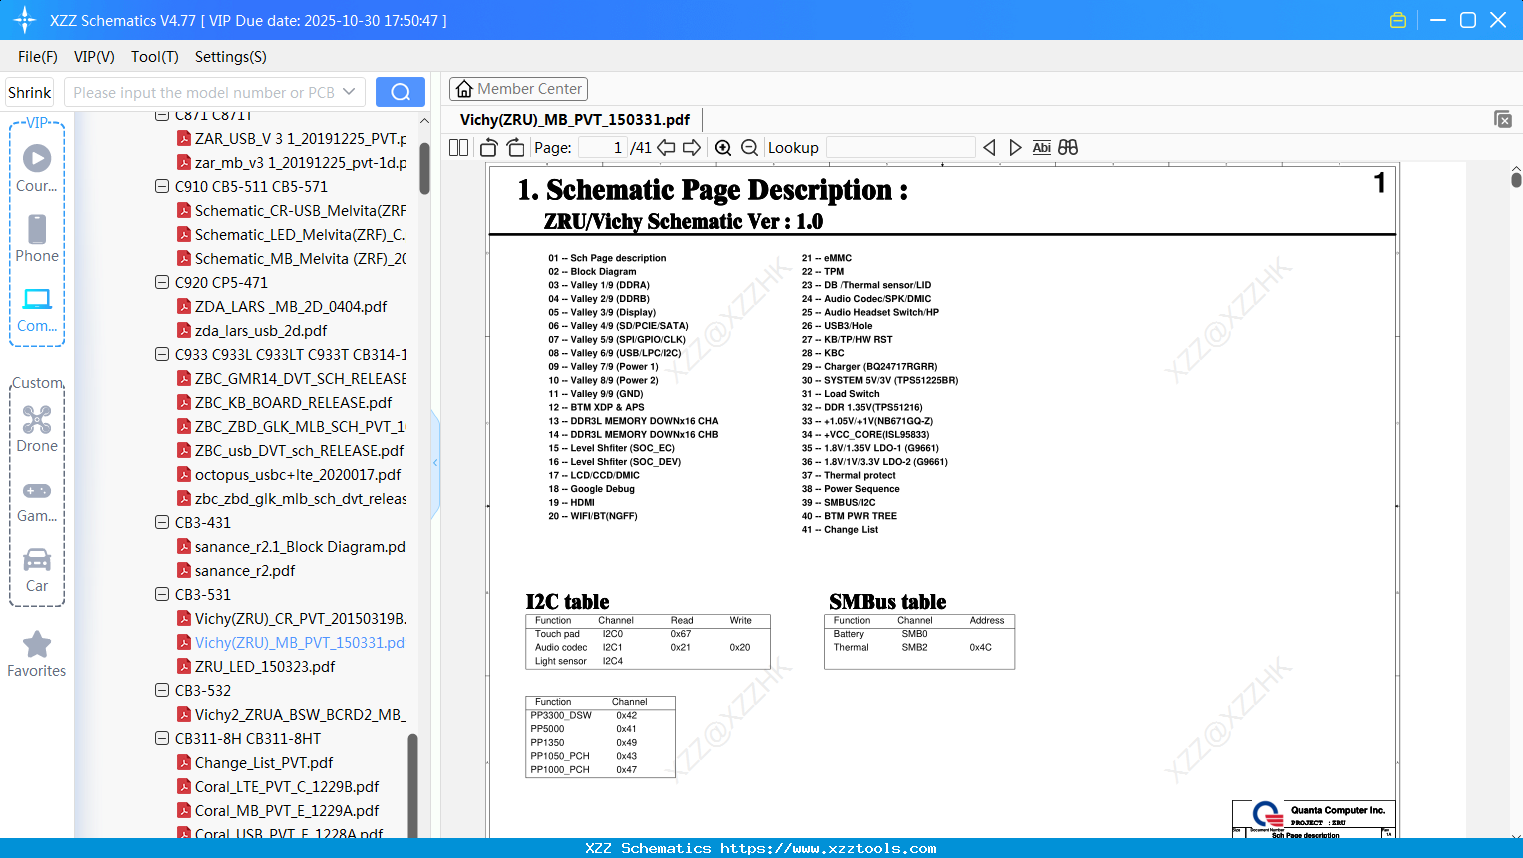The width and height of the screenshot is (1523, 858).
Task: Collapse the C910 CB5-511 CB5-571 group
Action: tap(162, 186)
